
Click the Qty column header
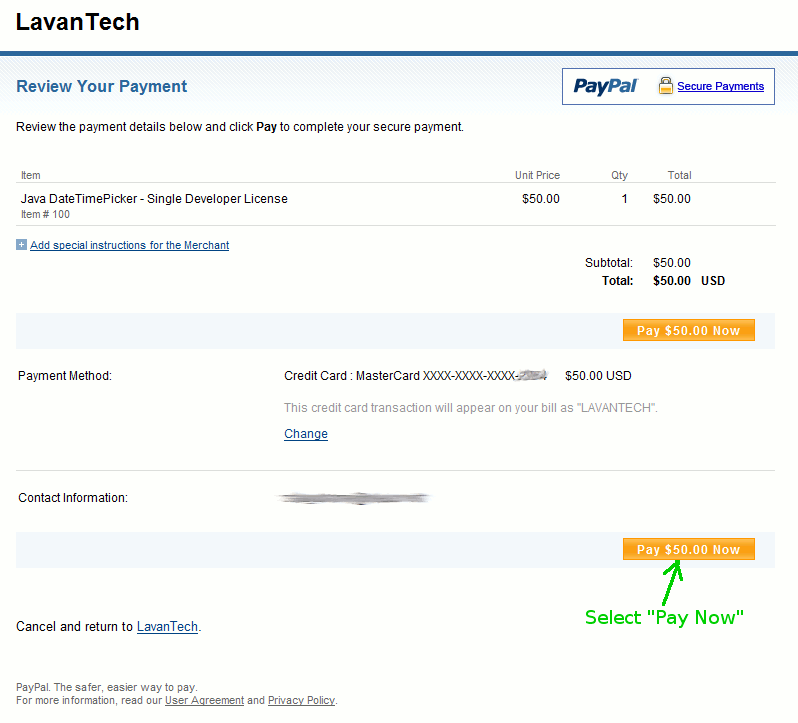click(619, 175)
